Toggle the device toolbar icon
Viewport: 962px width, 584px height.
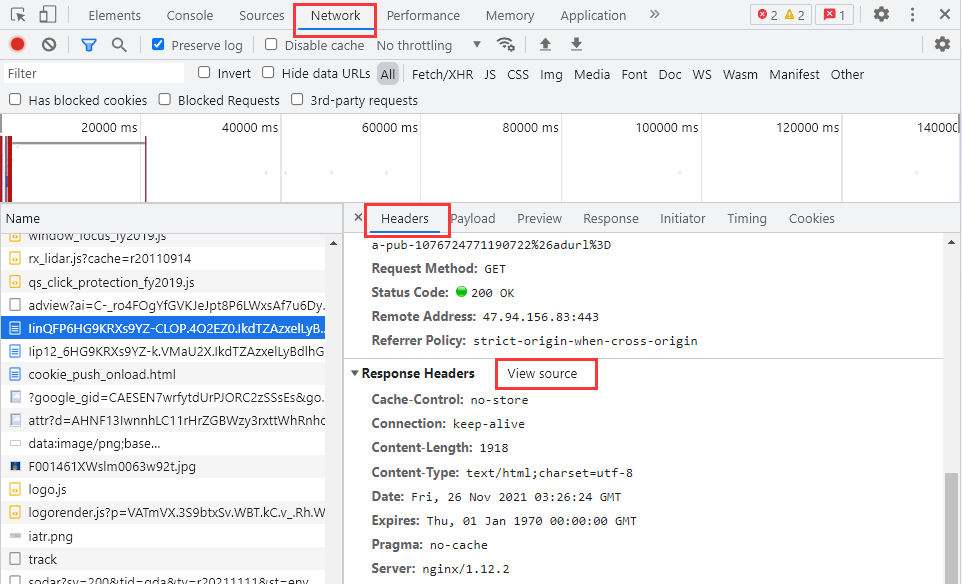tap(47, 15)
